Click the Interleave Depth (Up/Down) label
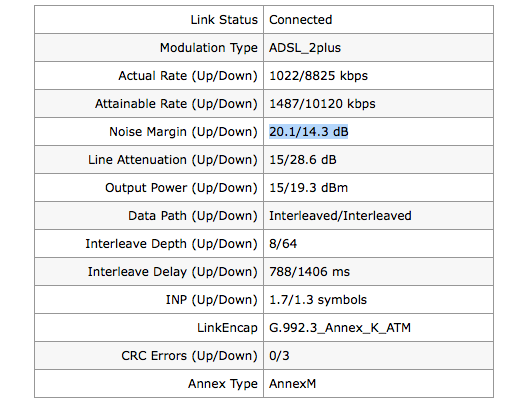Image resolution: width=525 pixels, height=409 pixels. click(171, 244)
